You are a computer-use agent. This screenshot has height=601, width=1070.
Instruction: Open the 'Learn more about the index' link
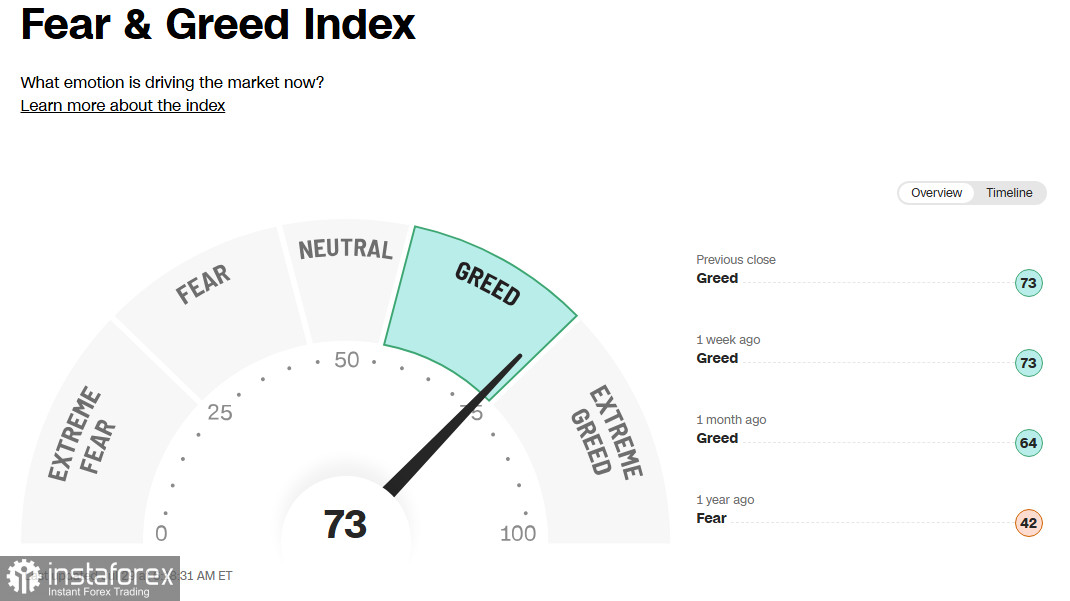(123, 106)
